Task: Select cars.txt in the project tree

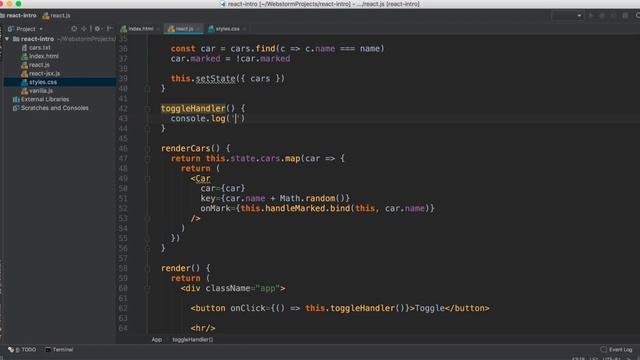Action: (40, 48)
